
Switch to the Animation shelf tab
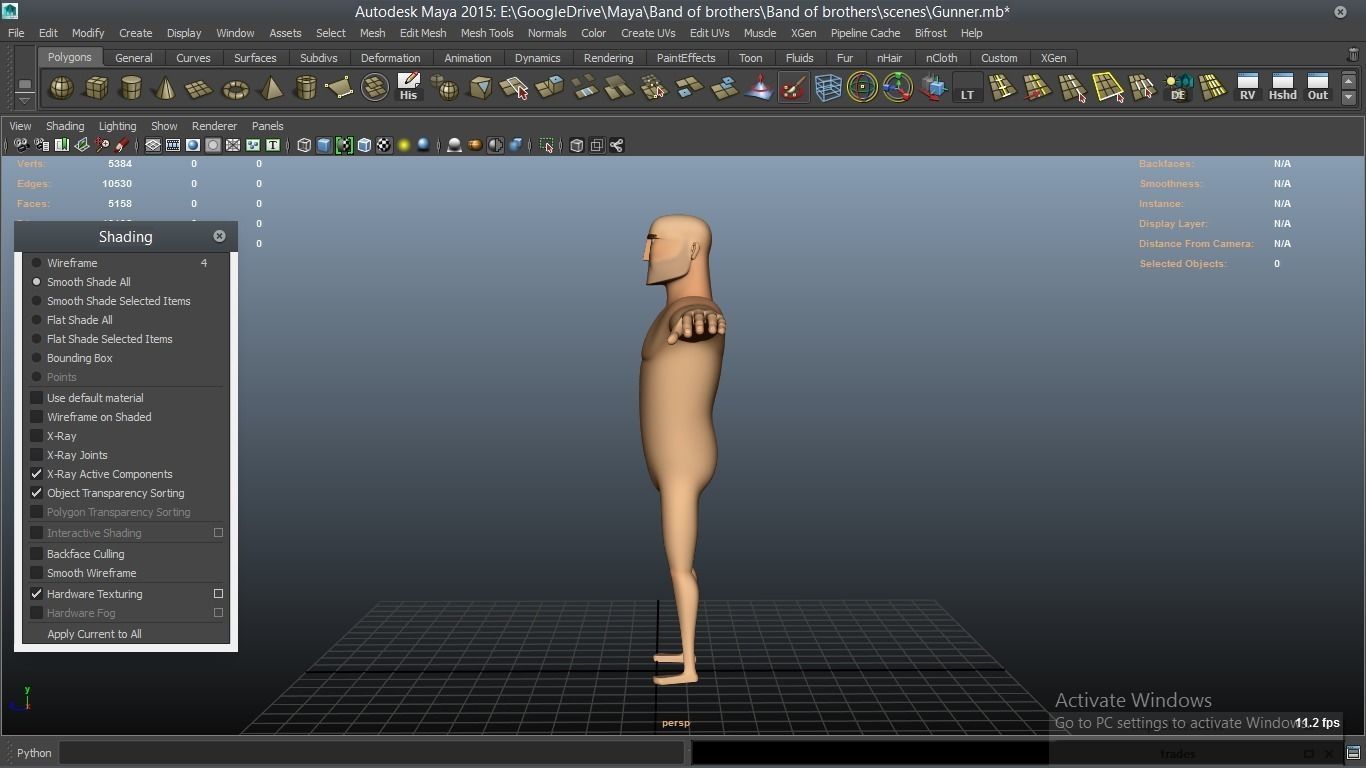[467, 58]
